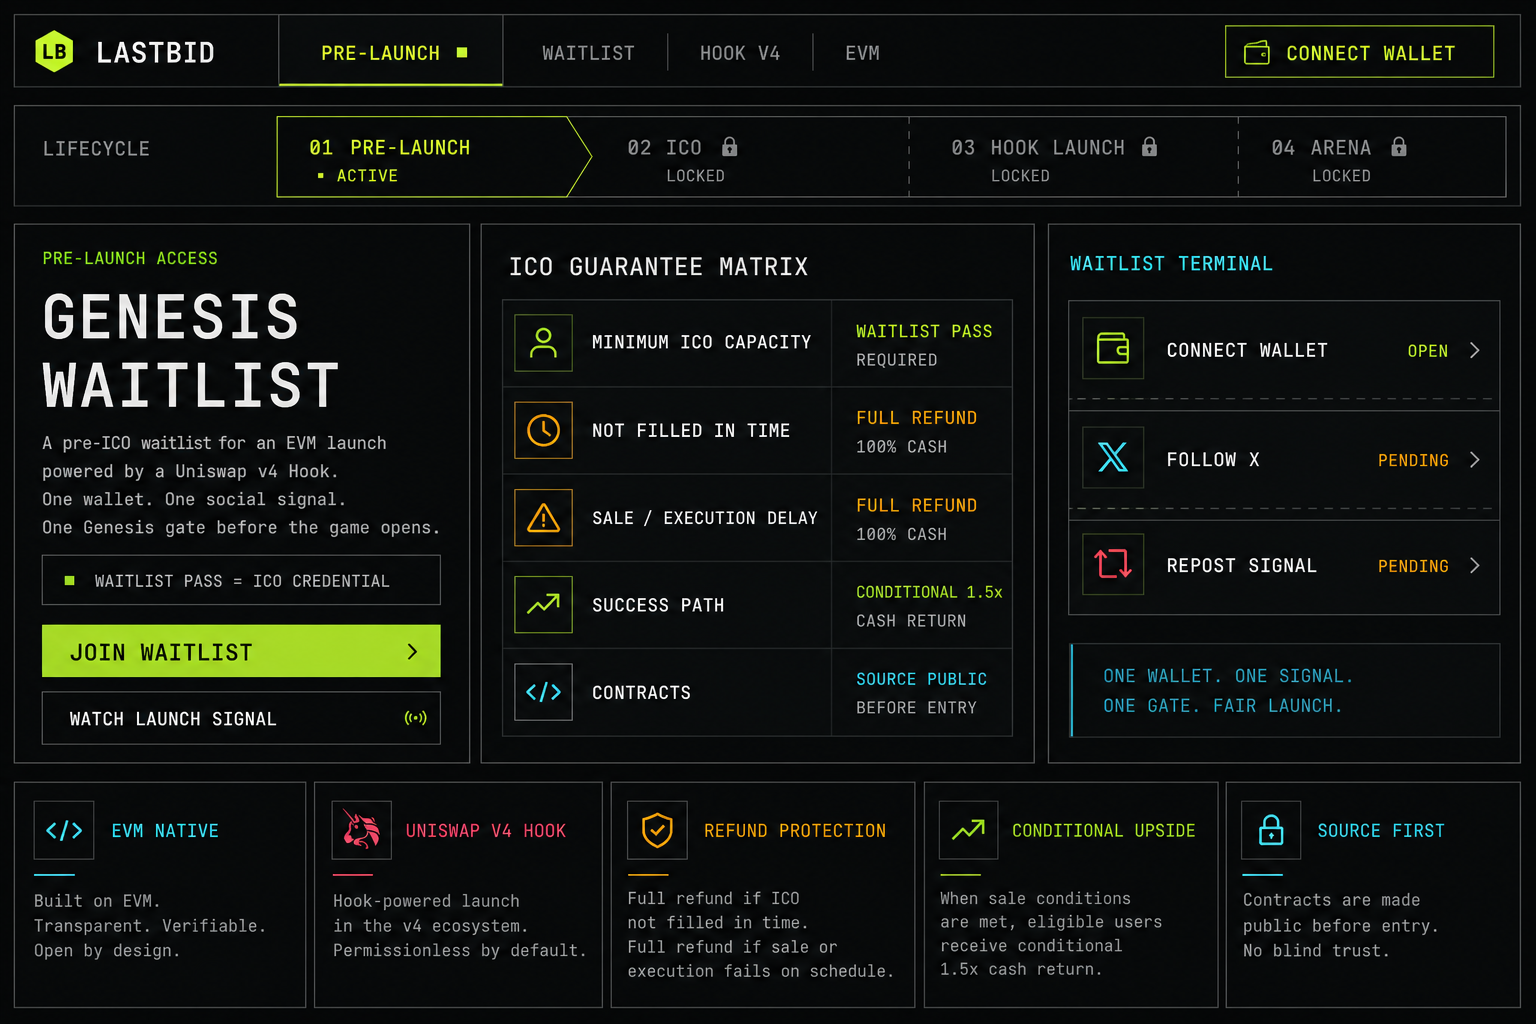Click the X logo icon in Follow X row

pos(1113,457)
